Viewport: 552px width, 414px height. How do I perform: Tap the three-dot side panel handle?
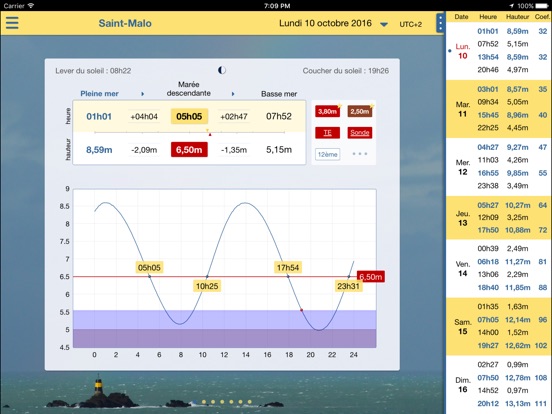click(440, 23)
